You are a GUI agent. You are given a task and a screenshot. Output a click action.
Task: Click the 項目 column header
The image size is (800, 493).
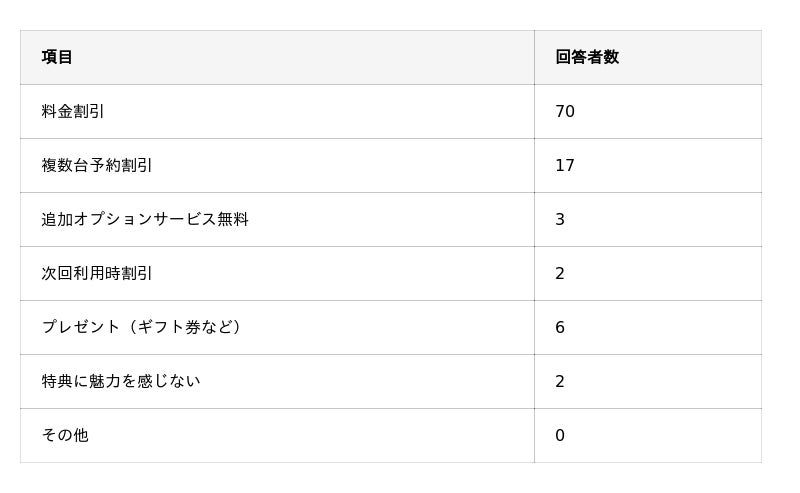(57, 57)
